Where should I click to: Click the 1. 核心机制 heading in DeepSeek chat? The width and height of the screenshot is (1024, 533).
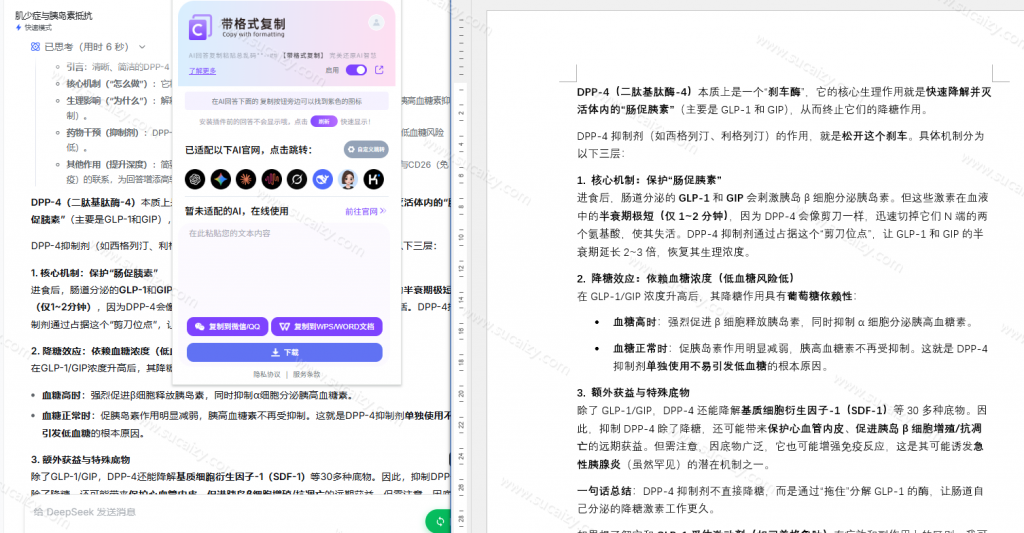point(94,273)
